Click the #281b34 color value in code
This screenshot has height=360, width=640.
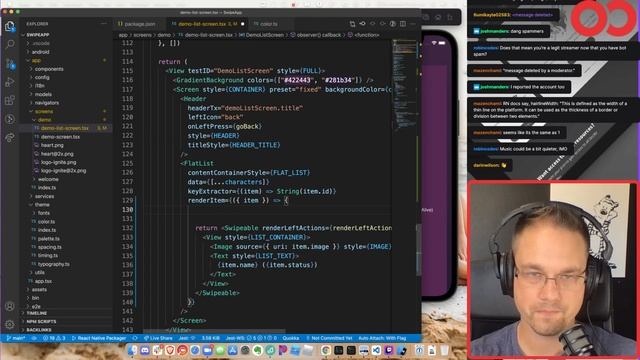click(338, 80)
